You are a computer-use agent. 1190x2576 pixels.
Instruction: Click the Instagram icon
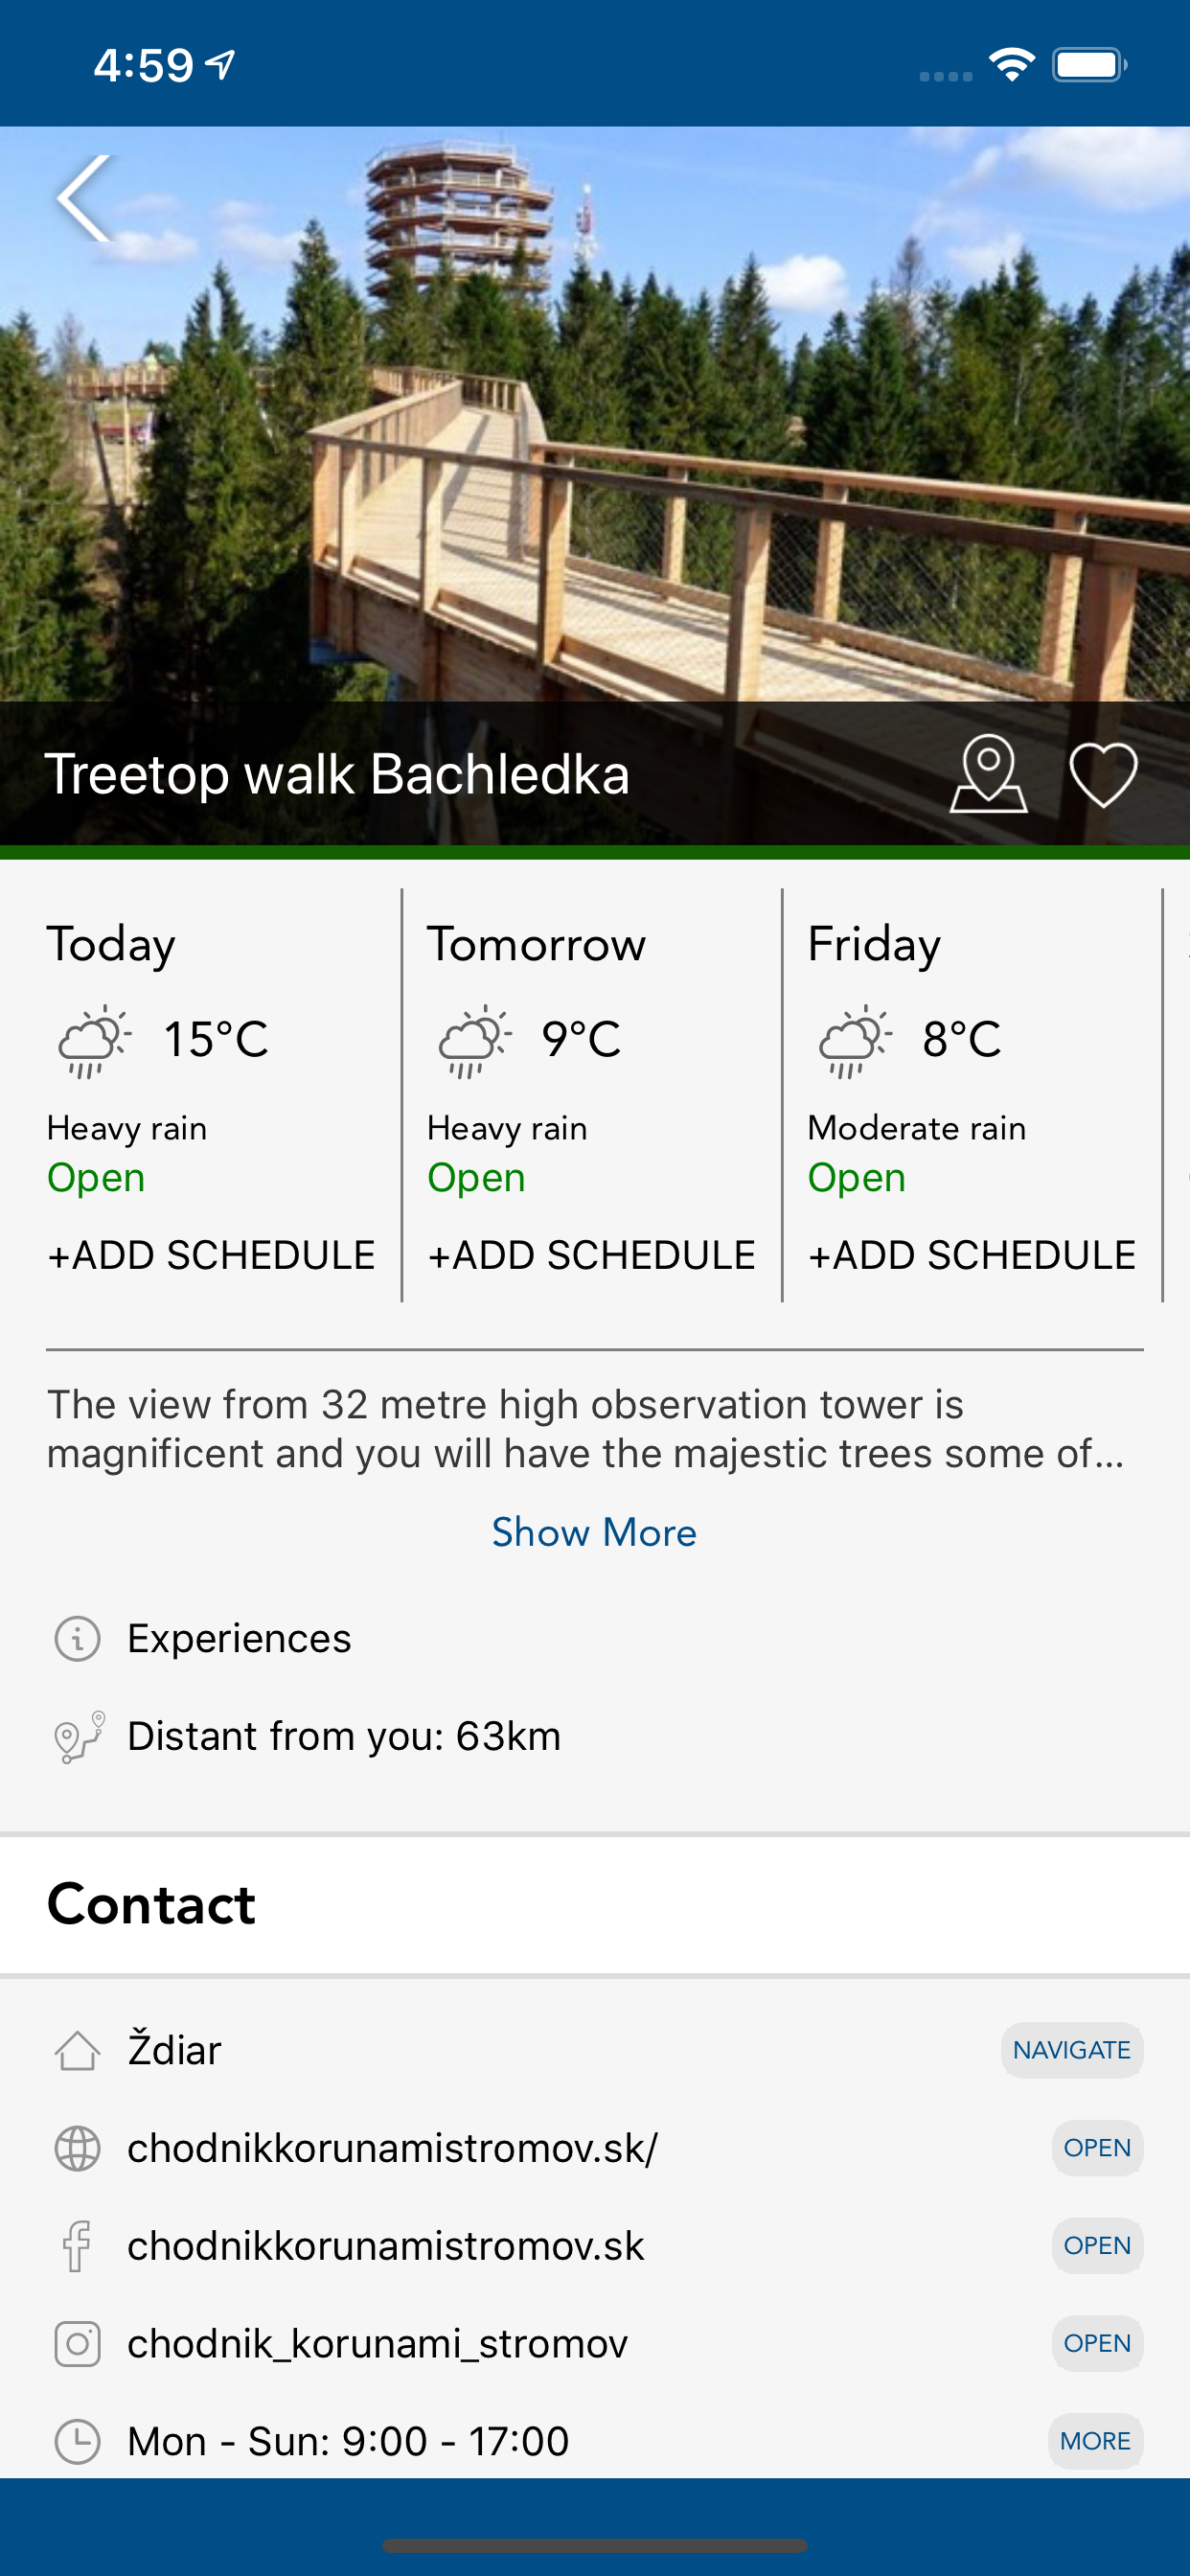[77, 2344]
